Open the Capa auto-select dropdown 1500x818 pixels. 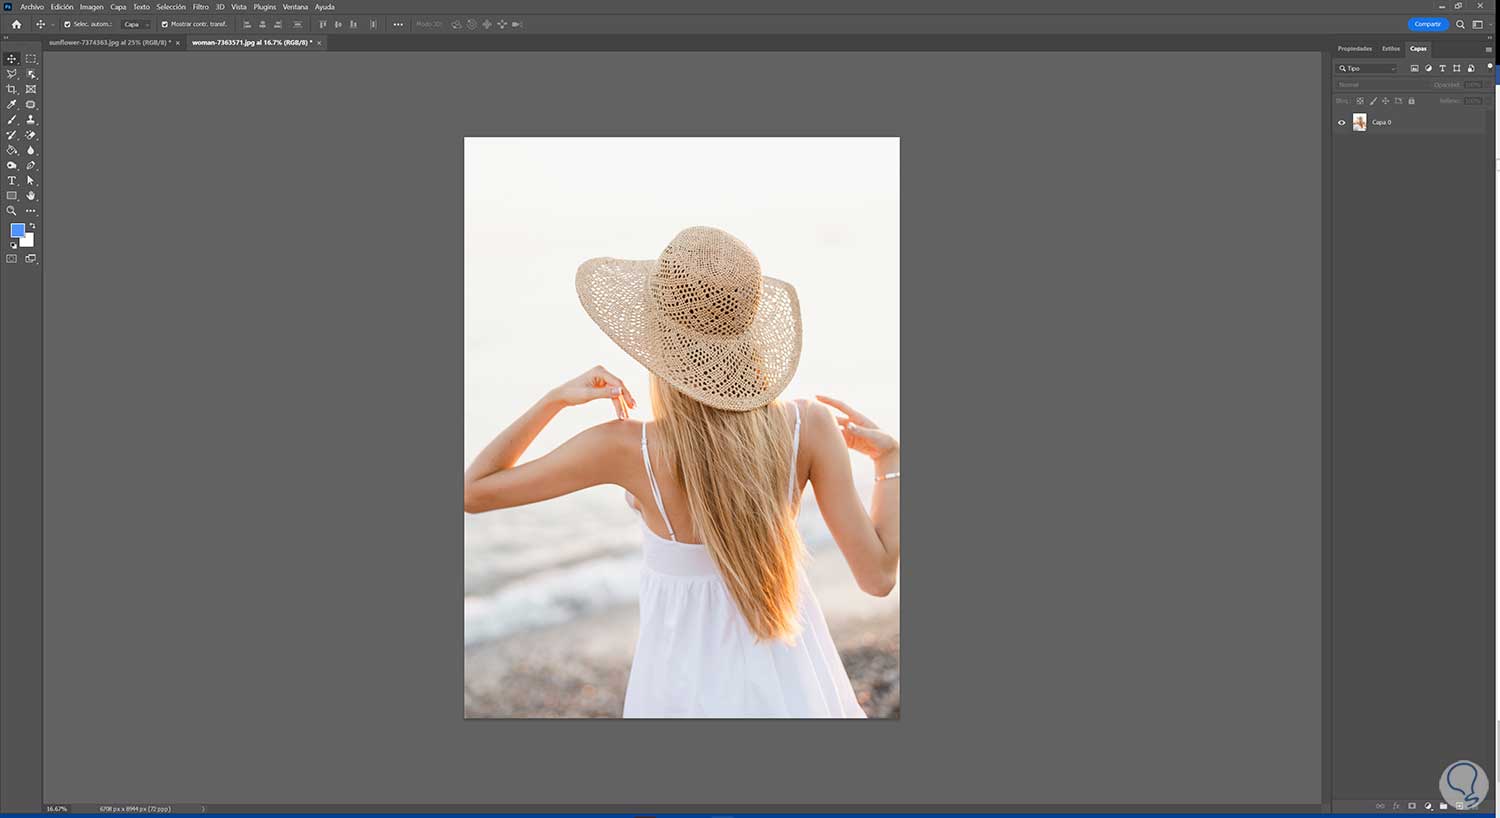coord(136,24)
